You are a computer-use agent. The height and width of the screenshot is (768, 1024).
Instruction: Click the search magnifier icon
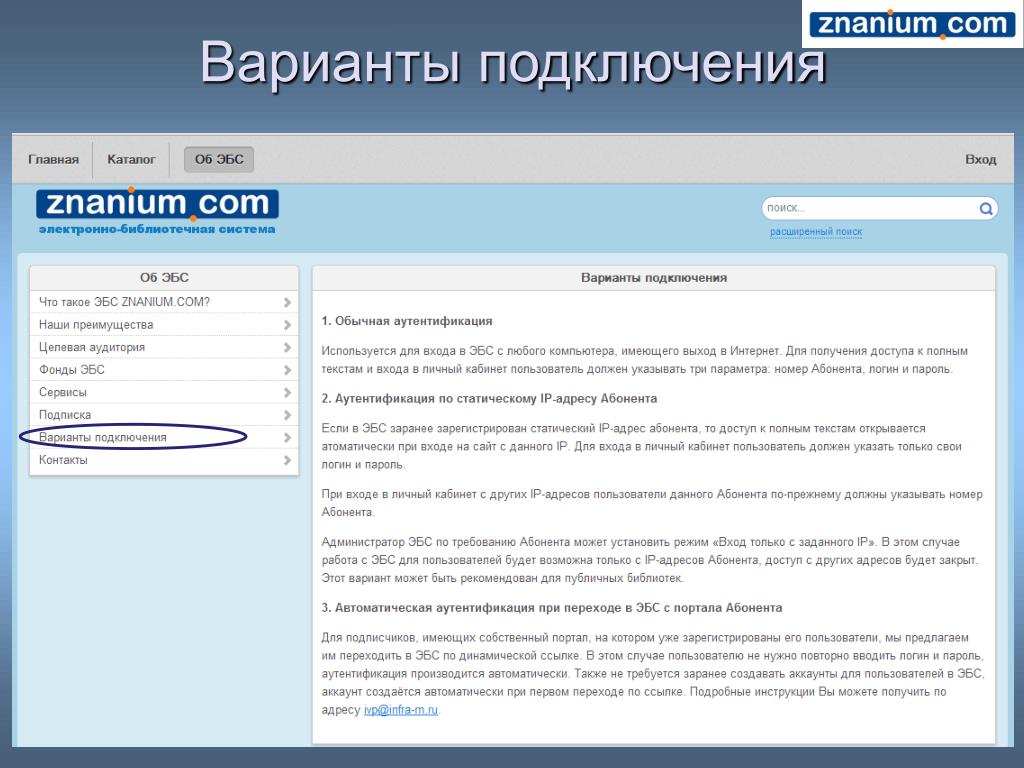tap(985, 209)
